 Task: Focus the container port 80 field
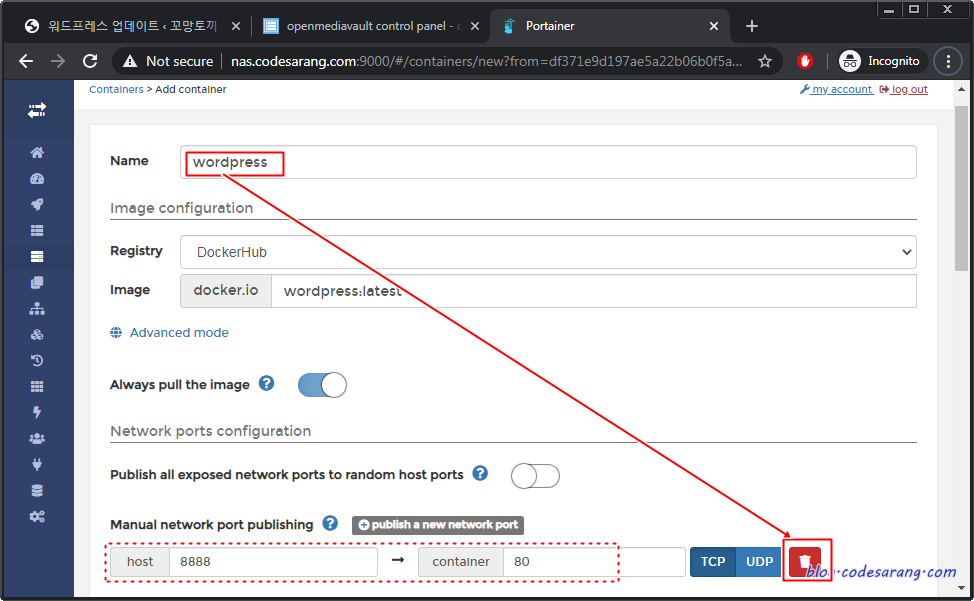[x=594, y=562]
